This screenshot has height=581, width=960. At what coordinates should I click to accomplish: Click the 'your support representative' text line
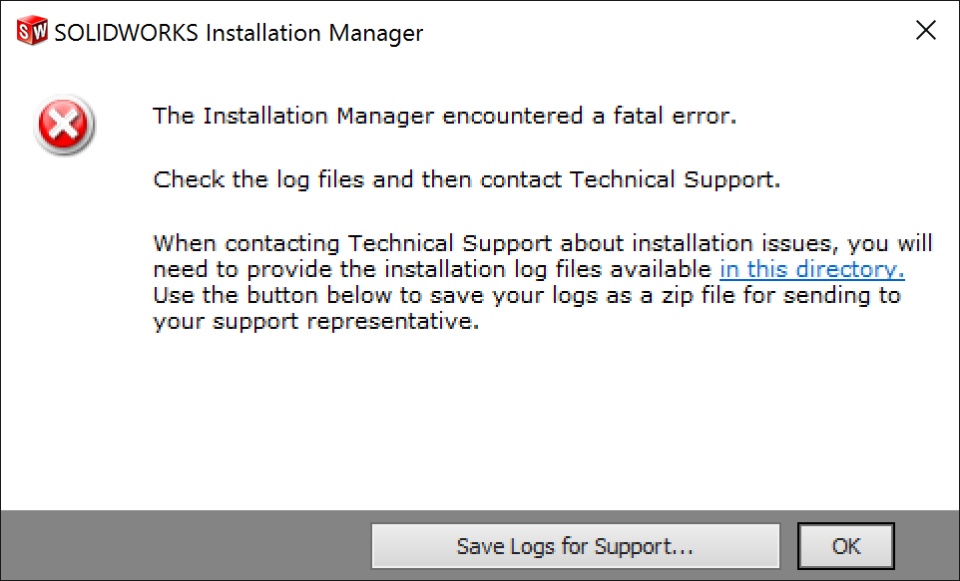click(316, 321)
